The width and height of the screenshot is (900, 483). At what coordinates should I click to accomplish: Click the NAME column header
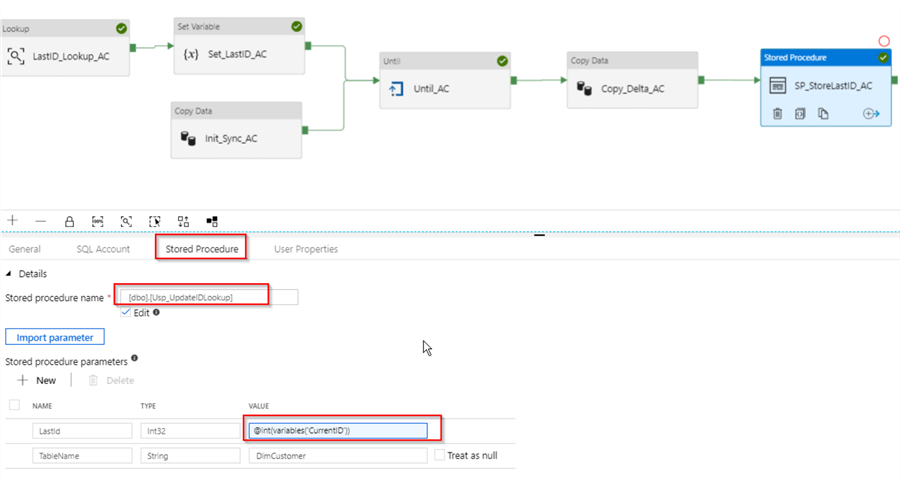click(42, 406)
